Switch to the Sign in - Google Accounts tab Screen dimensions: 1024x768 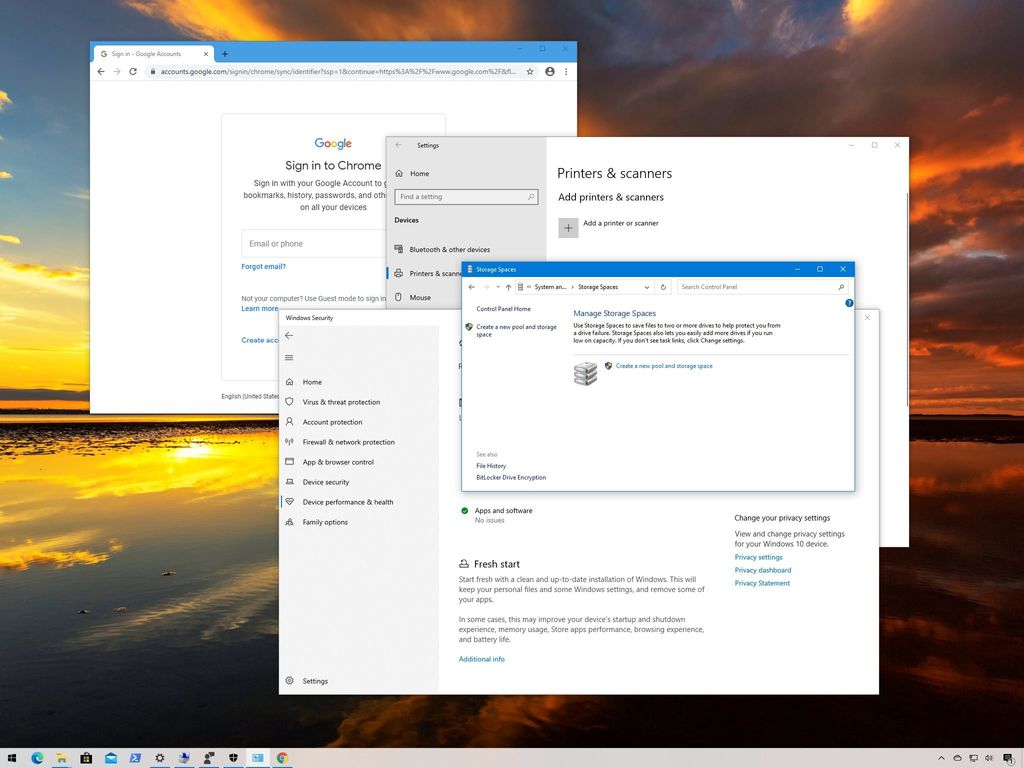pyautogui.click(x=145, y=53)
